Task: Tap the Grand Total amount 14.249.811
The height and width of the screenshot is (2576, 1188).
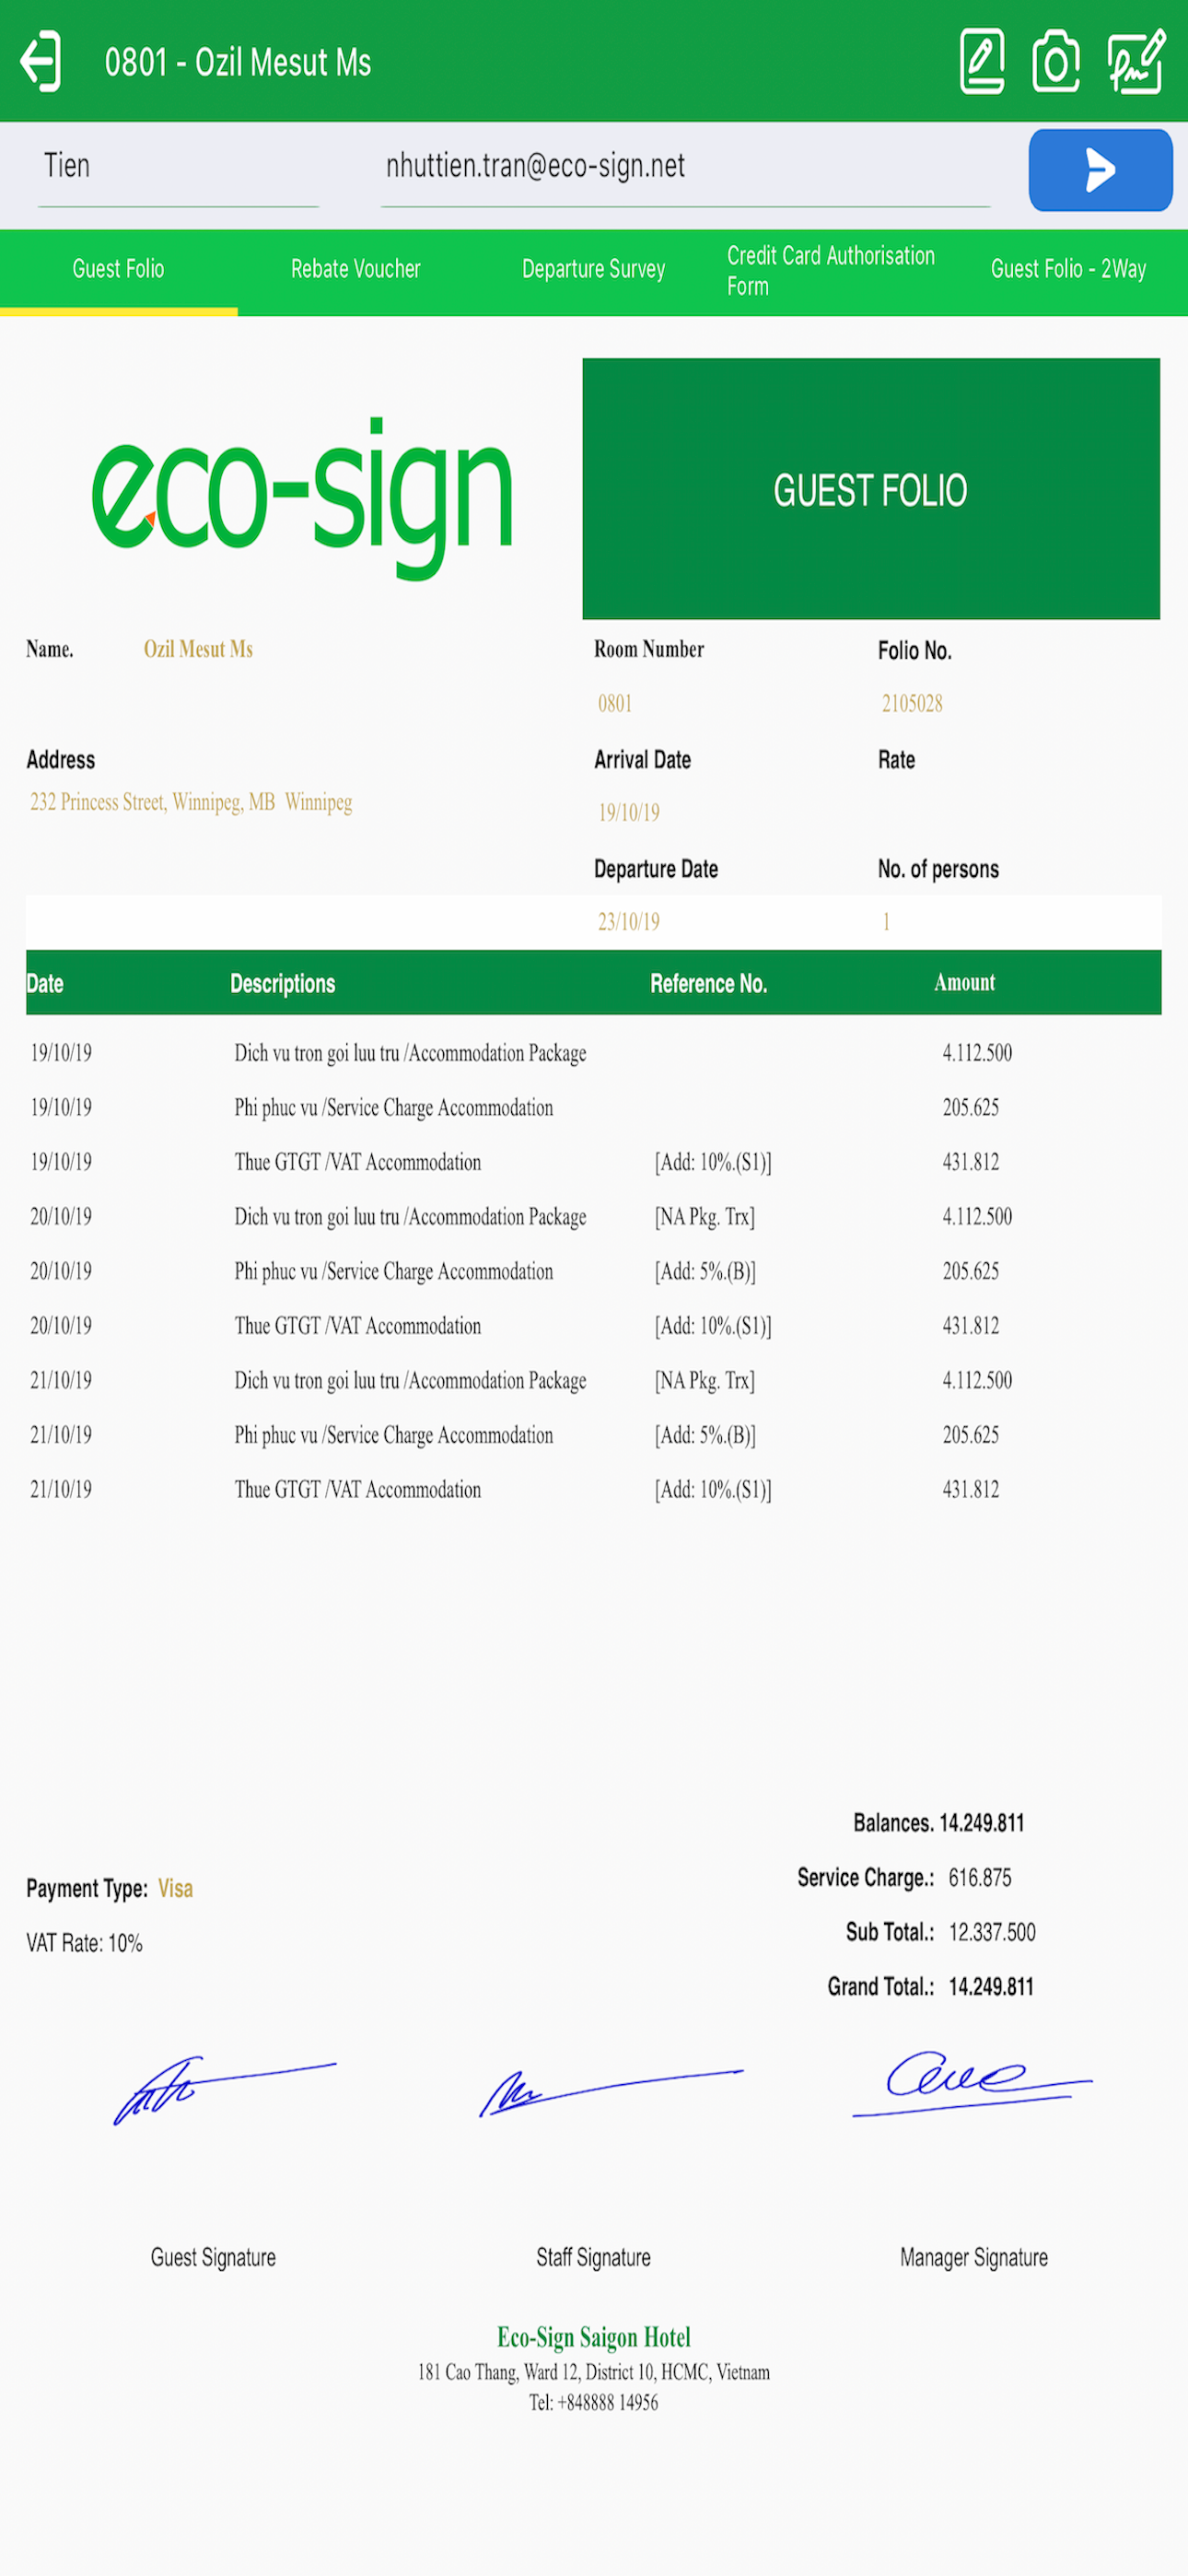Action: [x=991, y=1986]
